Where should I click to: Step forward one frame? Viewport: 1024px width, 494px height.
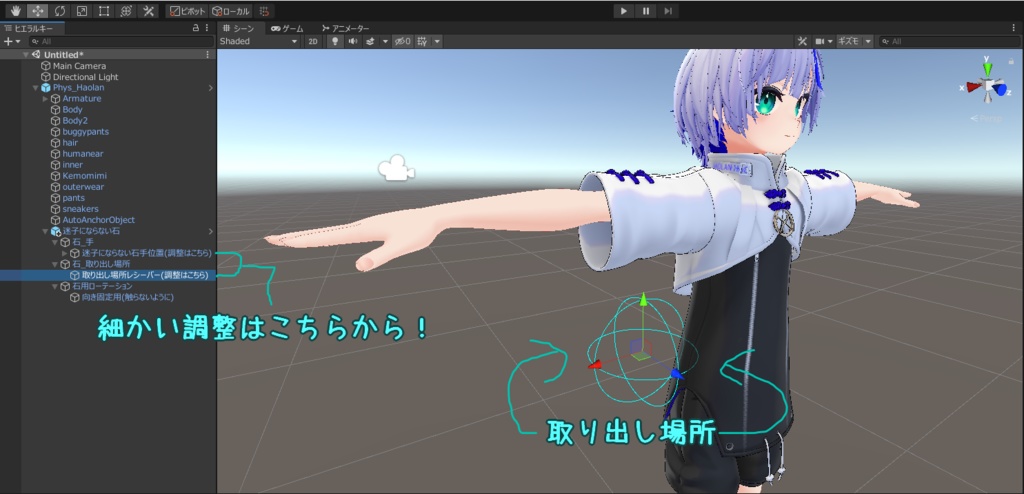point(667,11)
